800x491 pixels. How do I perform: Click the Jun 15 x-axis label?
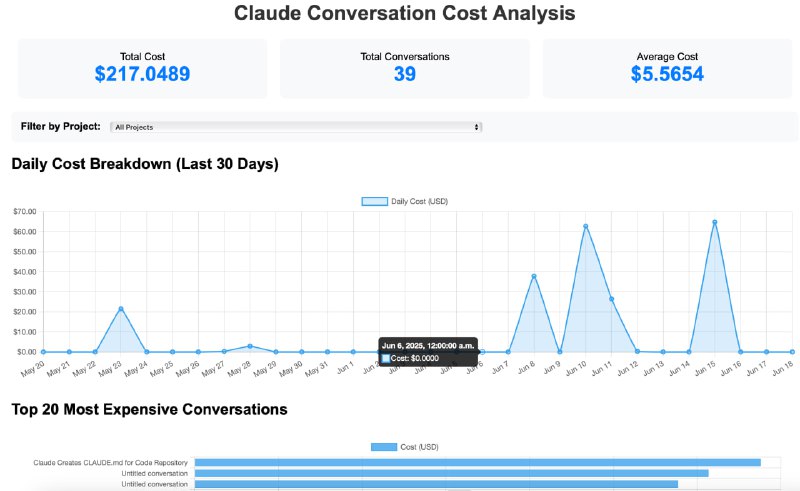(705, 369)
